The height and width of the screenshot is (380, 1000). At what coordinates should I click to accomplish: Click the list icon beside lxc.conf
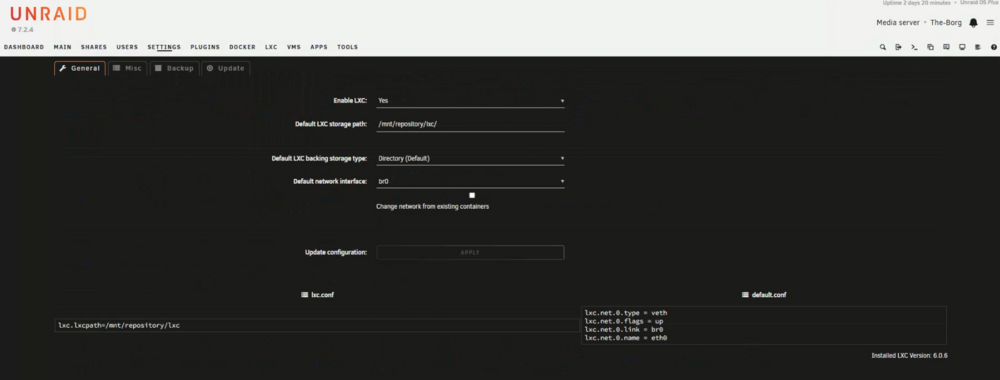point(304,295)
